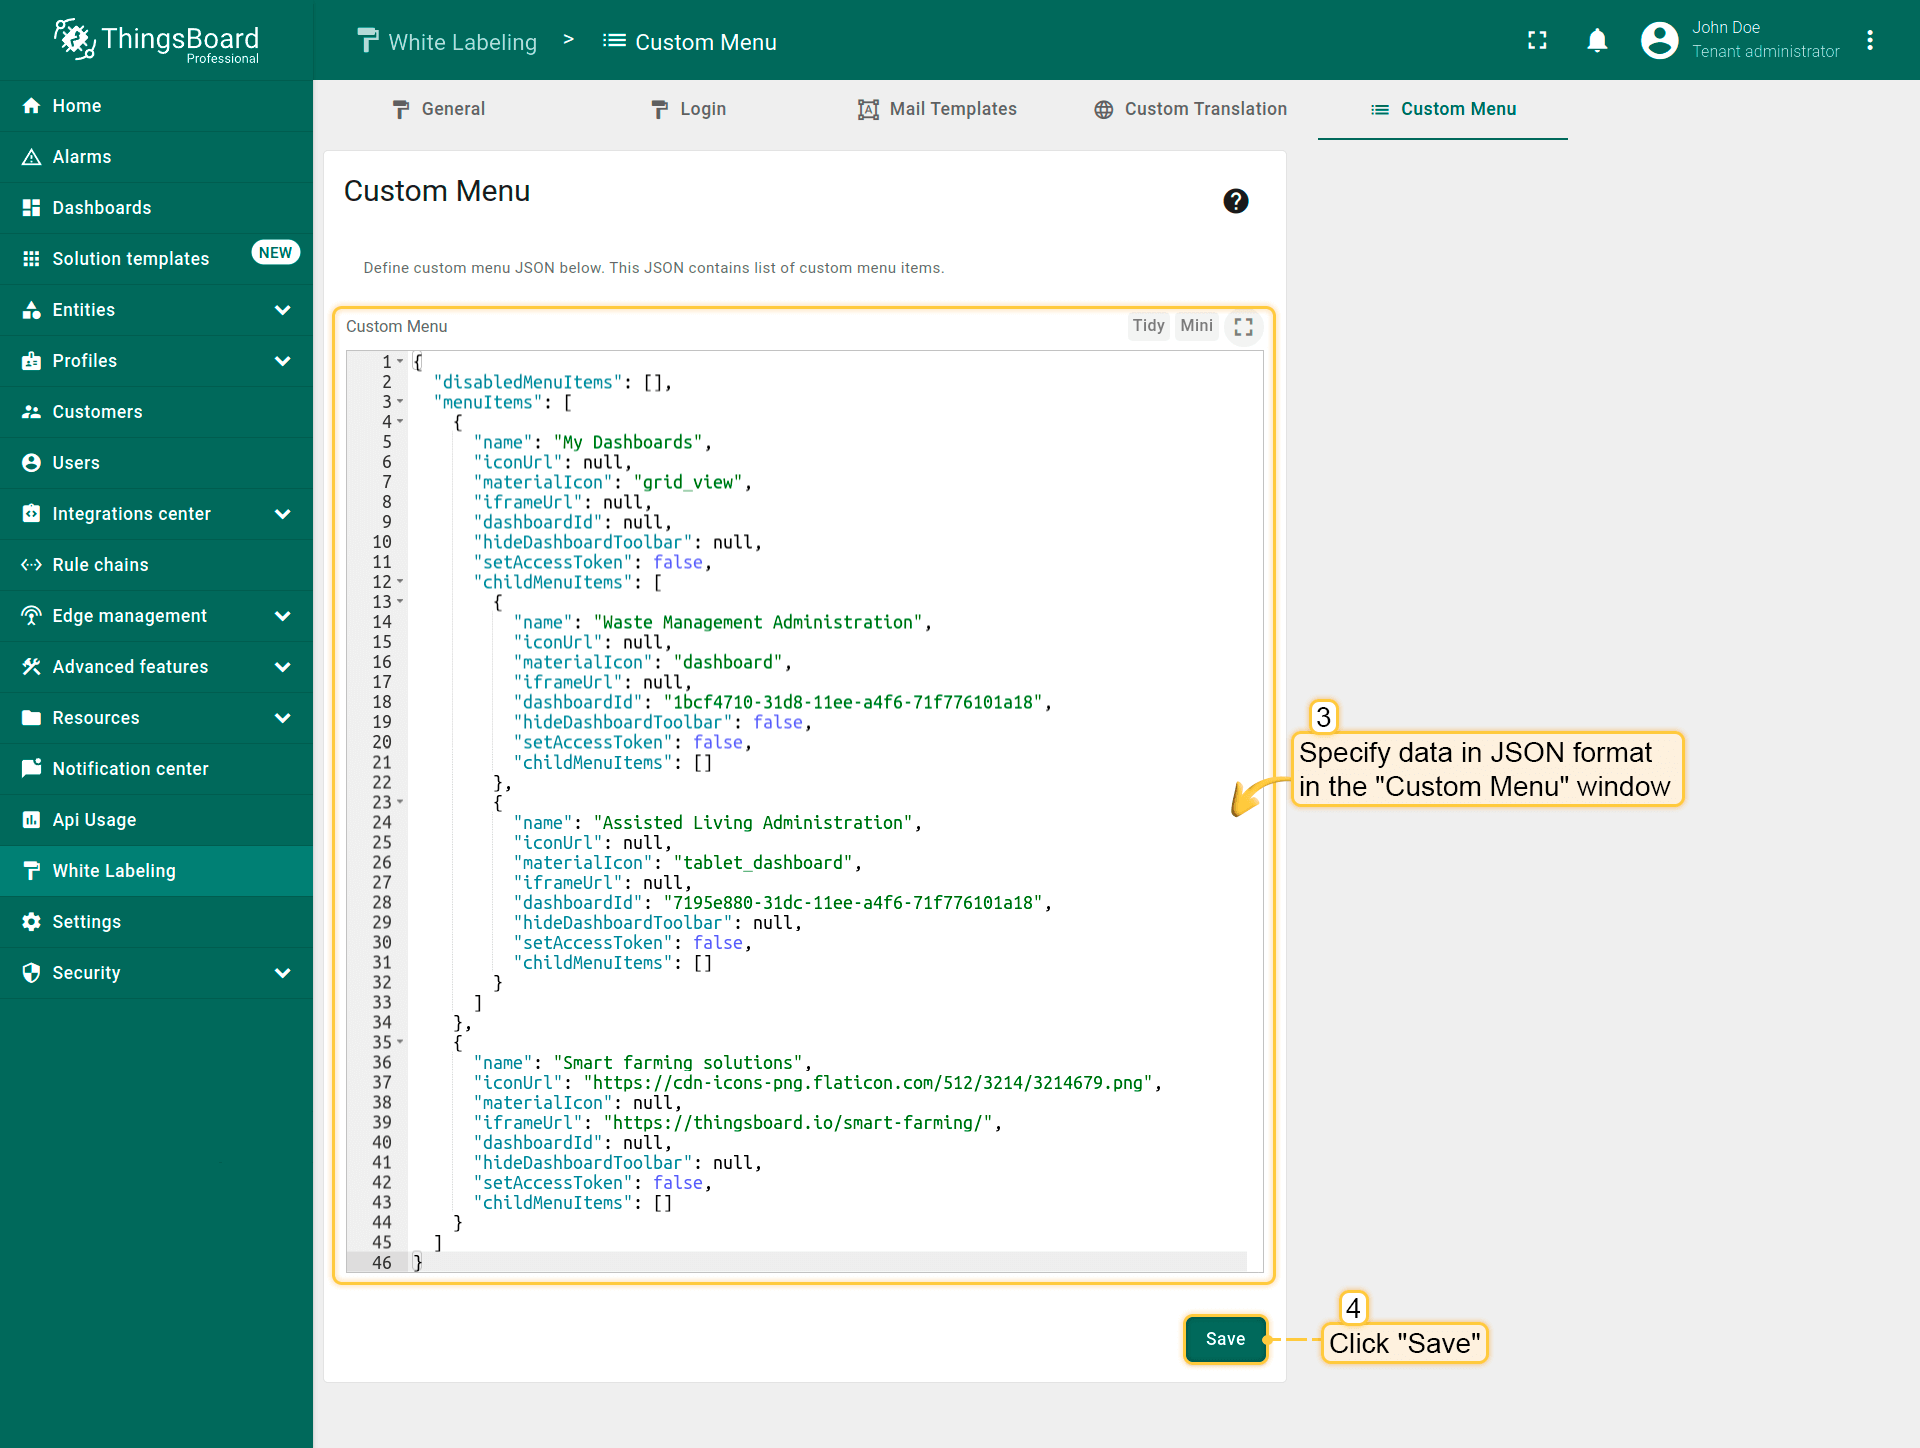Open Rule chains in sidebar

156,565
